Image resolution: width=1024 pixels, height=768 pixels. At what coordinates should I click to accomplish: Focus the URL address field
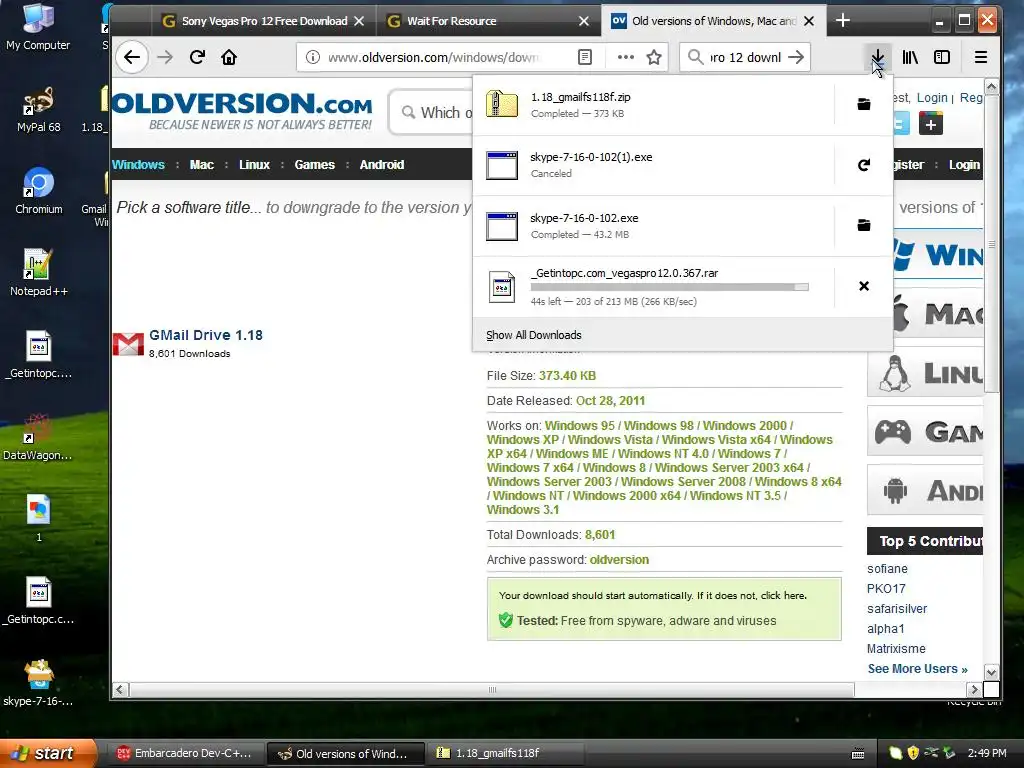click(433, 57)
